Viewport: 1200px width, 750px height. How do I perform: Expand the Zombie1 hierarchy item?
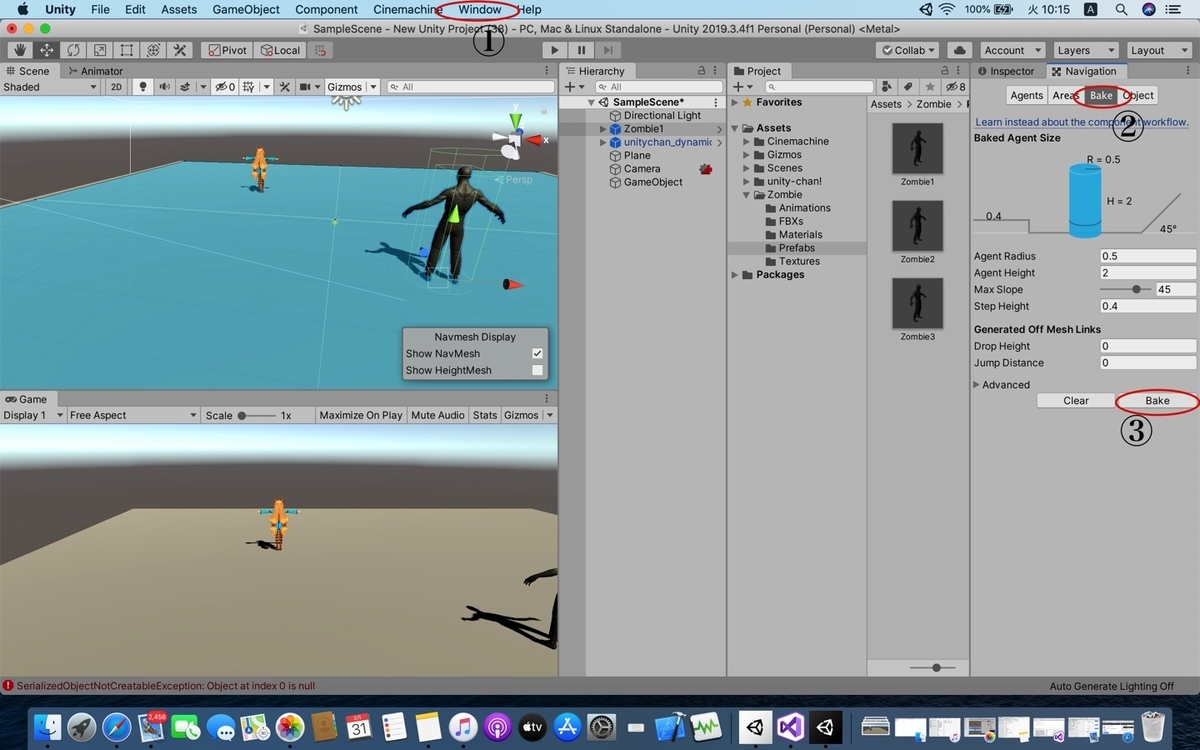(x=603, y=129)
